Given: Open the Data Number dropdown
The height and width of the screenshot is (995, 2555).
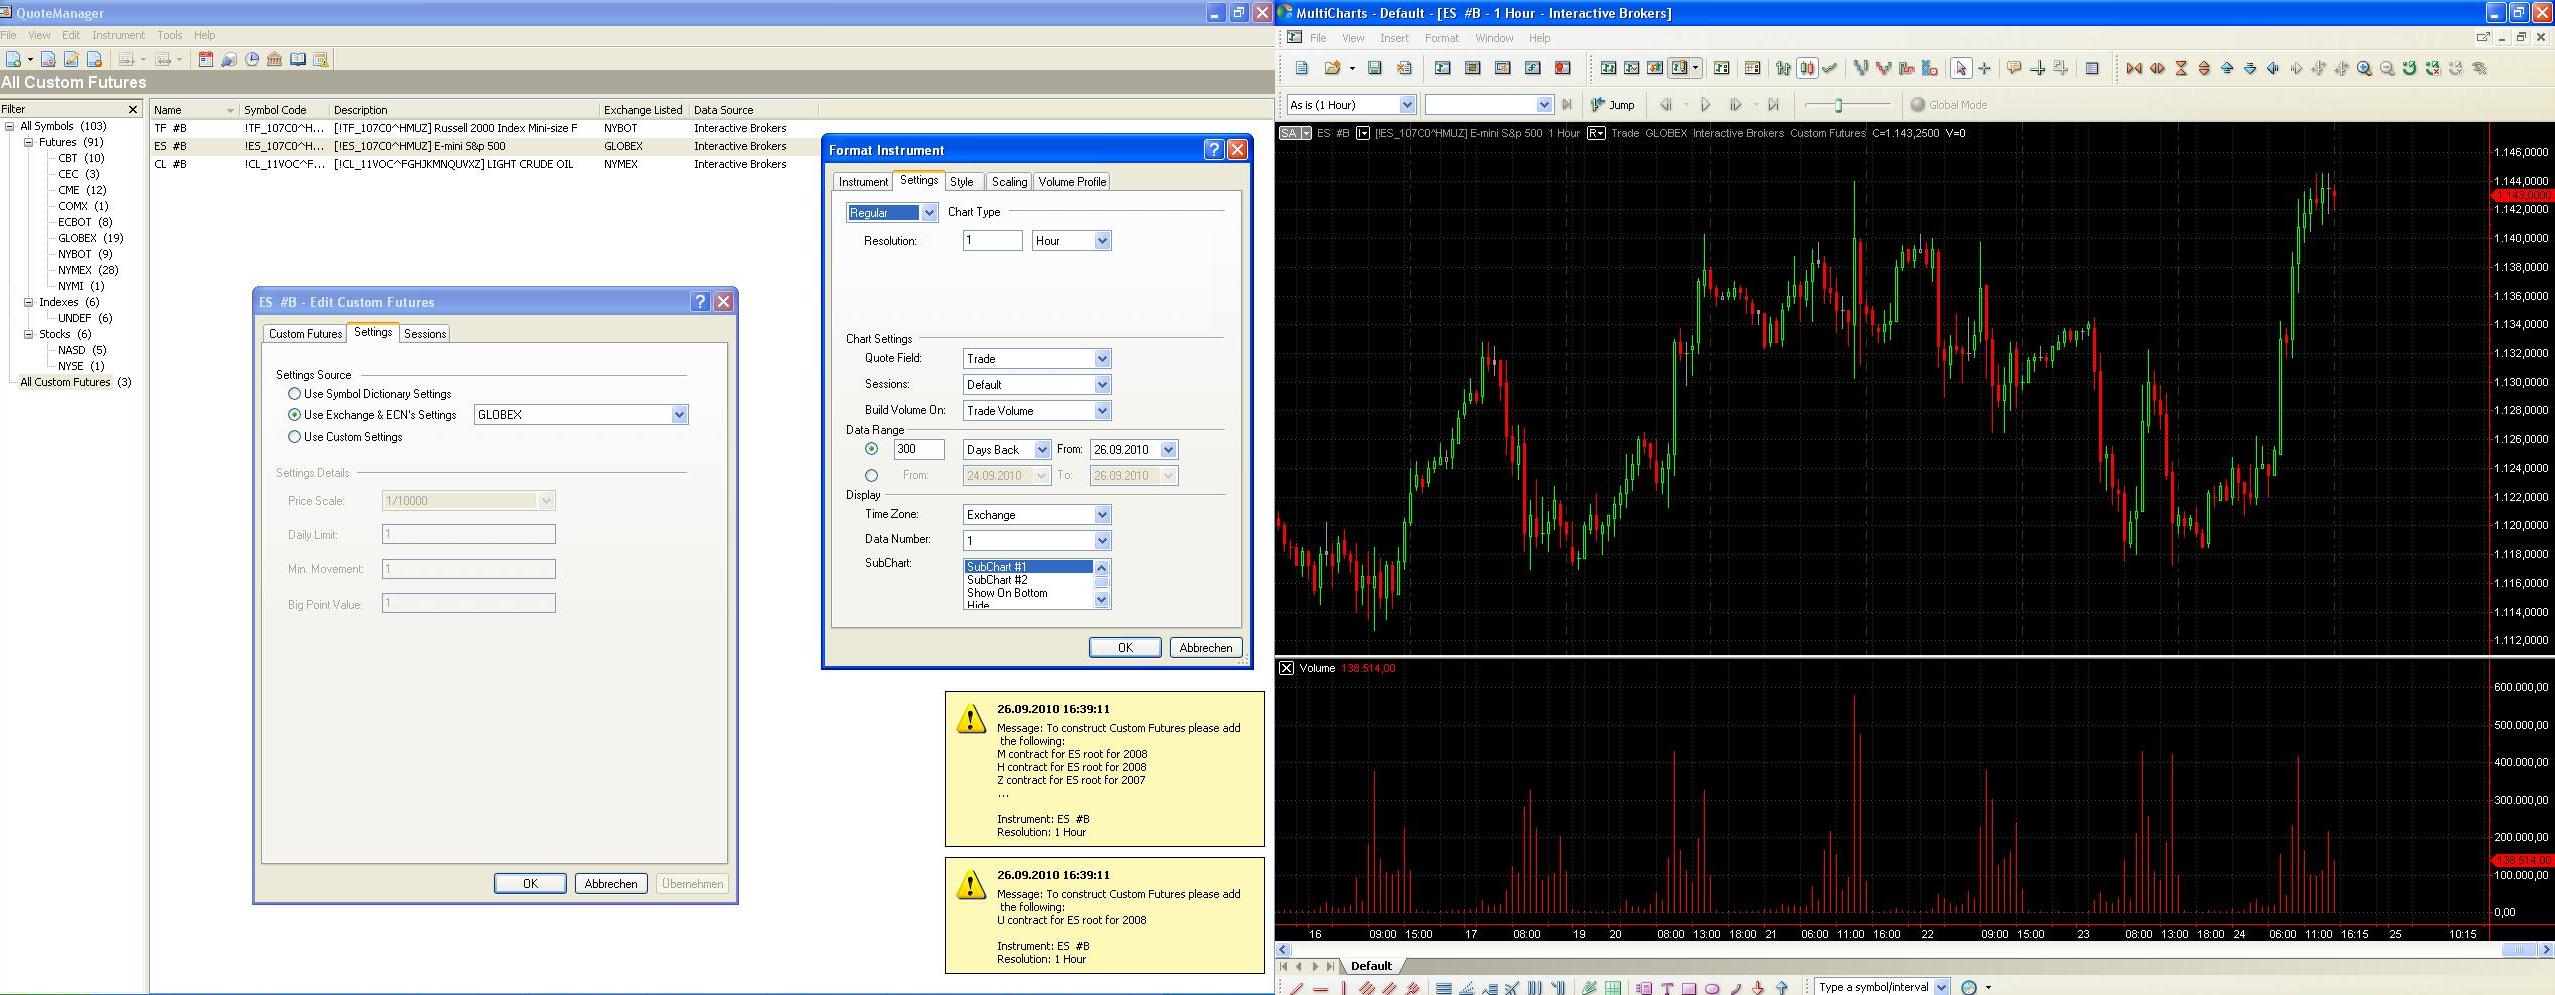Looking at the screenshot, I should [x=1102, y=541].
